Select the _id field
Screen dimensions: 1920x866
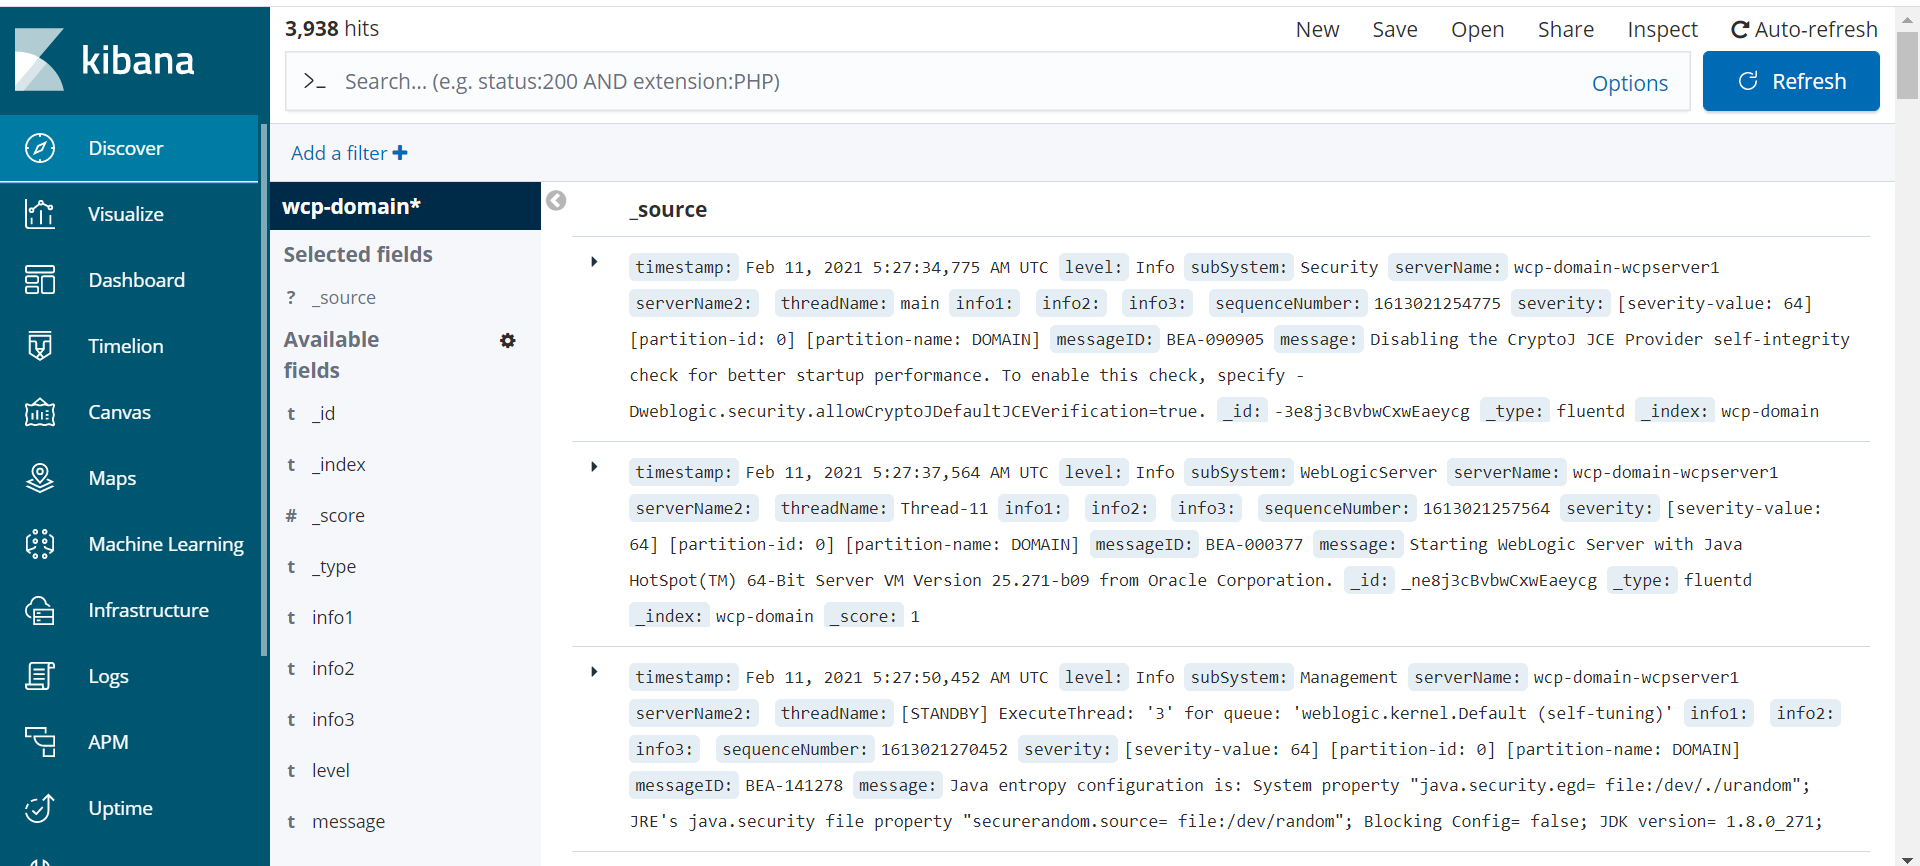323,414
